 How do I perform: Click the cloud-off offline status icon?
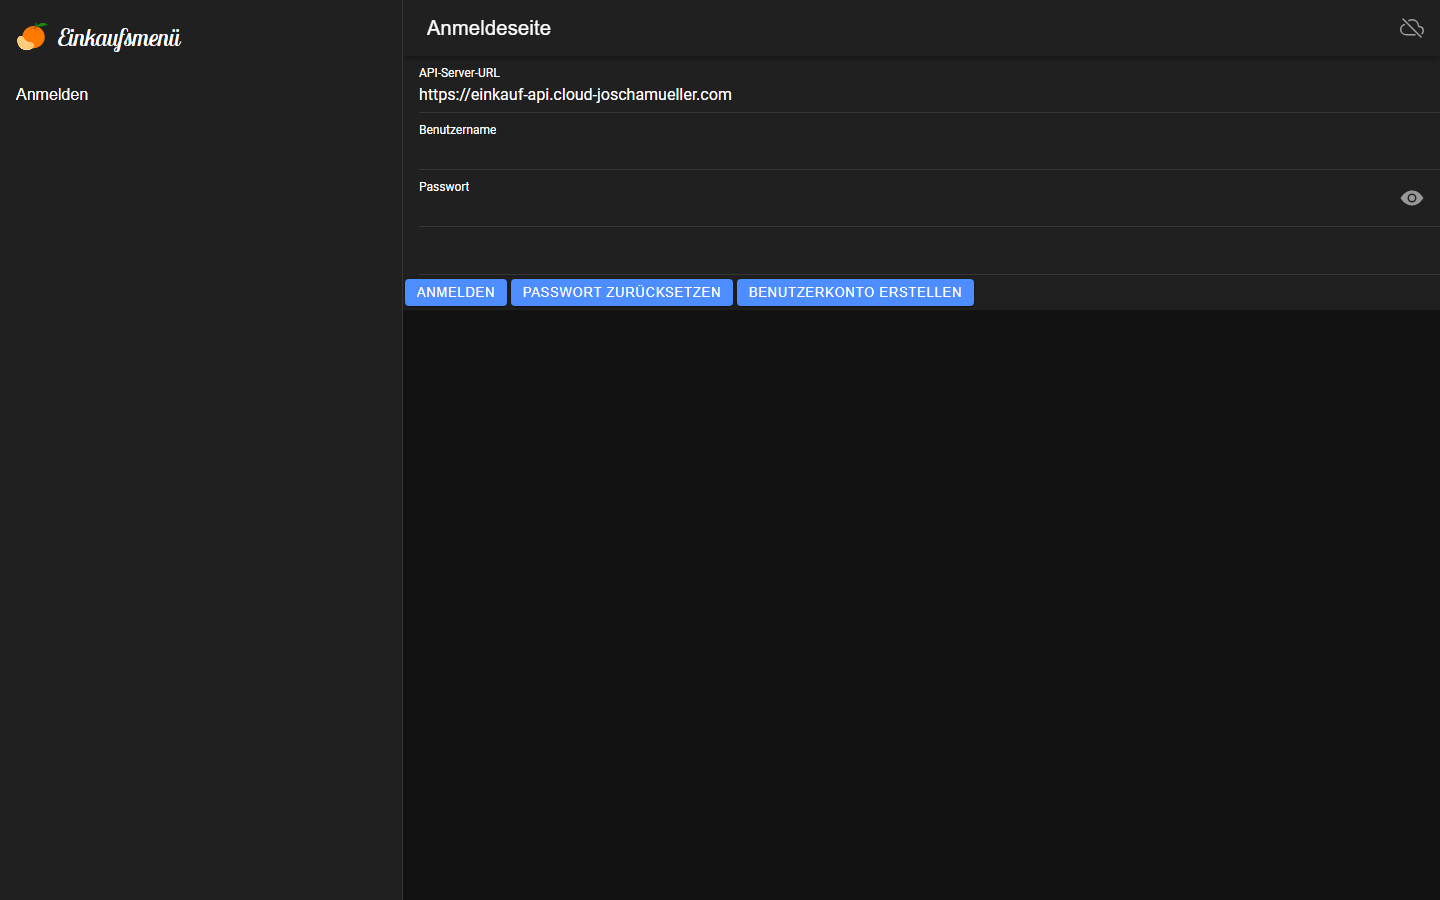coord(1412,28)
